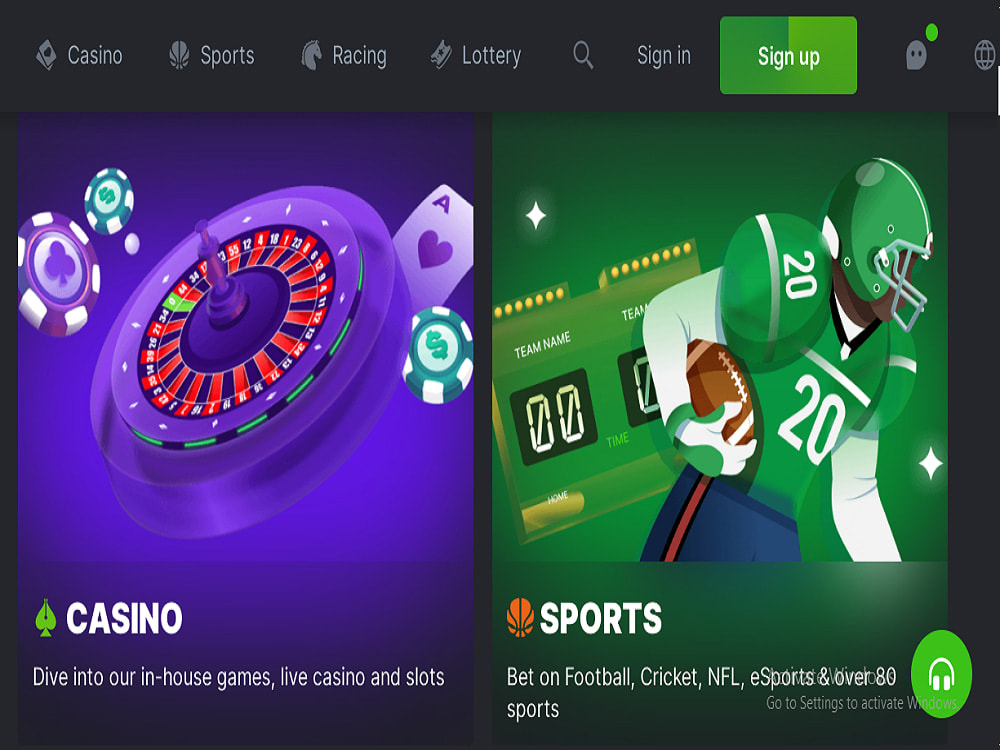Open the chat bubble notifications icon

click(x=916, y=55)
